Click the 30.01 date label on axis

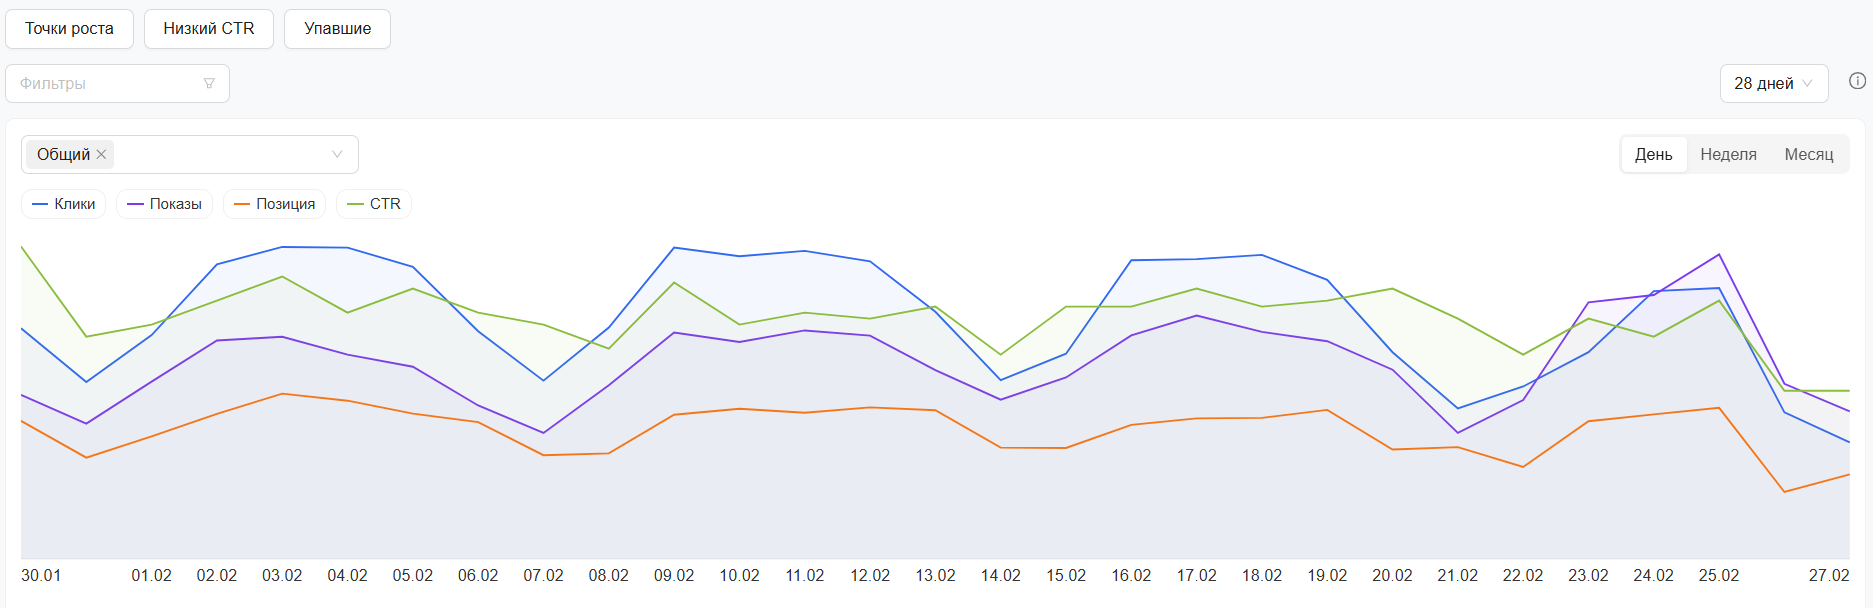[41, 576]
